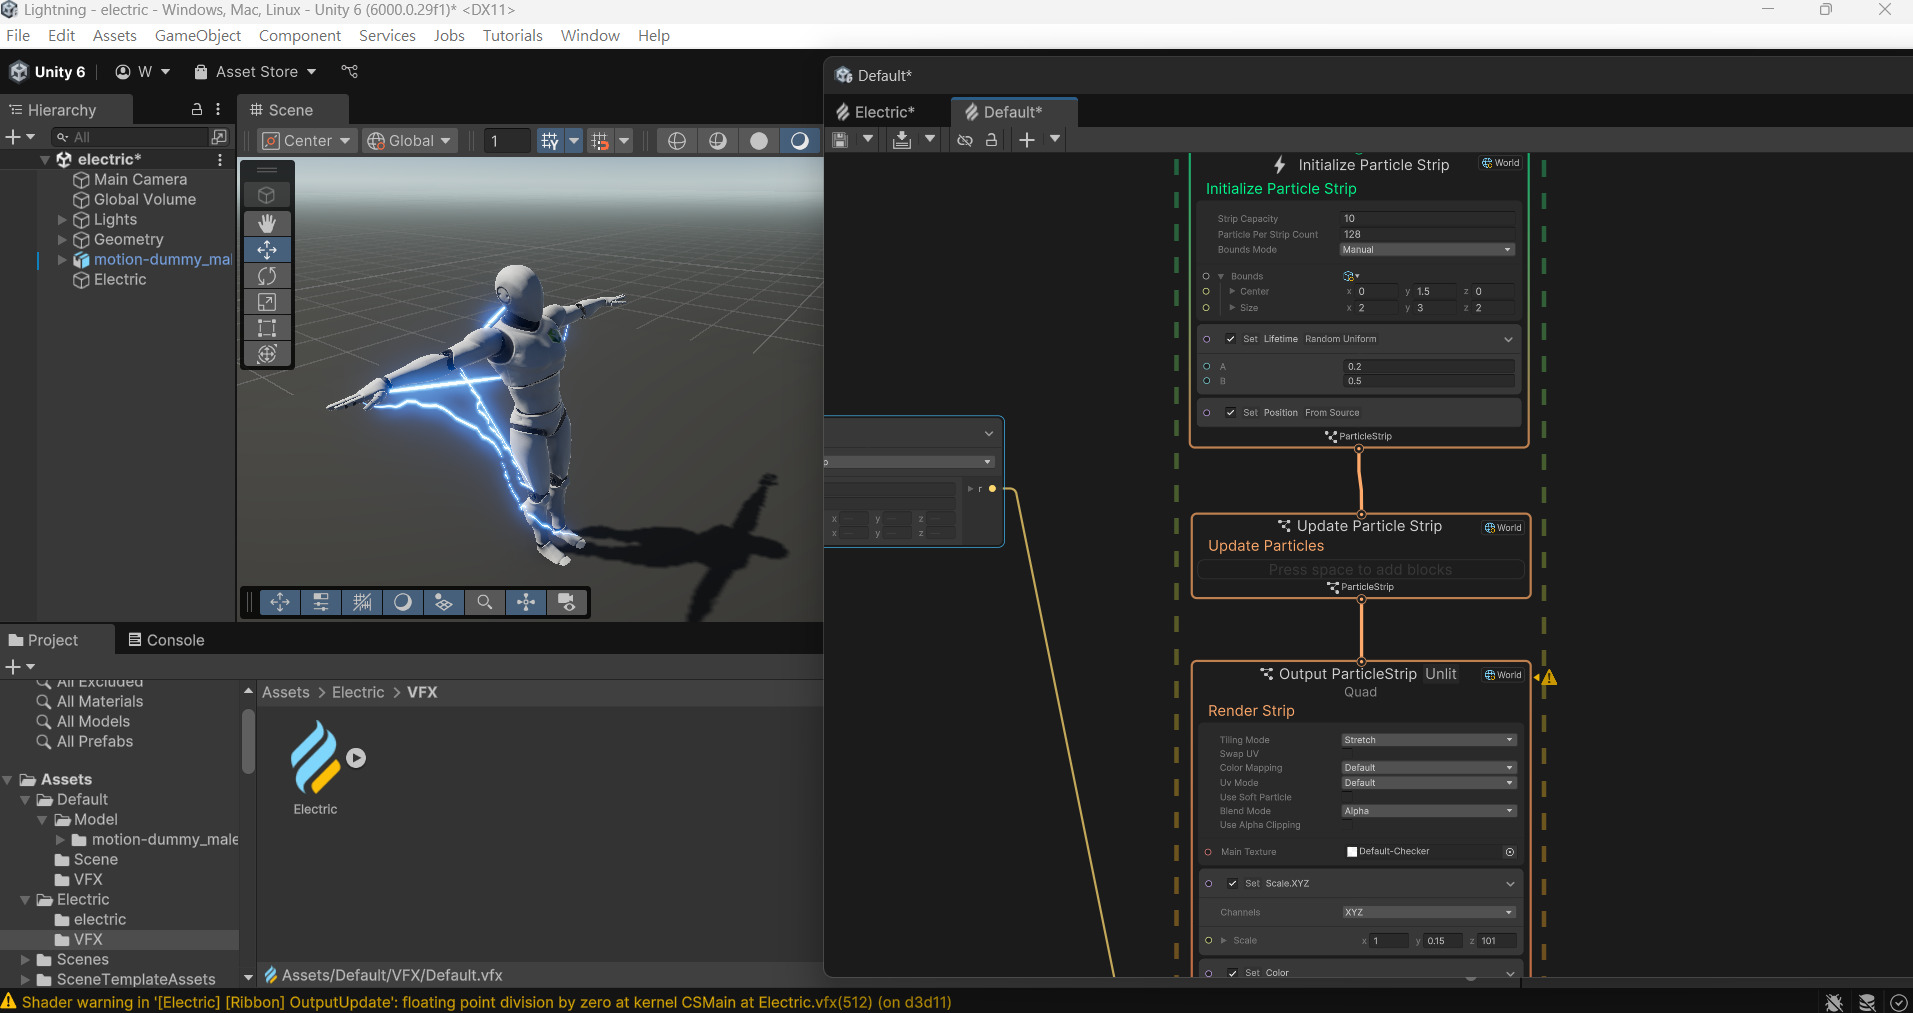Open Center pivot mode dropdown
The image size is (1913, 1013).
click(306, 141)
